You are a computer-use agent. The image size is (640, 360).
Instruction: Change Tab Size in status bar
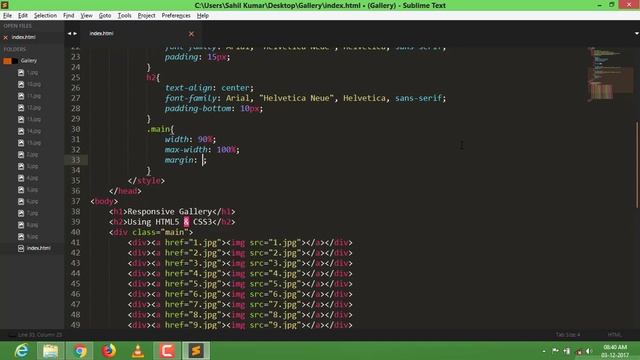568,335
